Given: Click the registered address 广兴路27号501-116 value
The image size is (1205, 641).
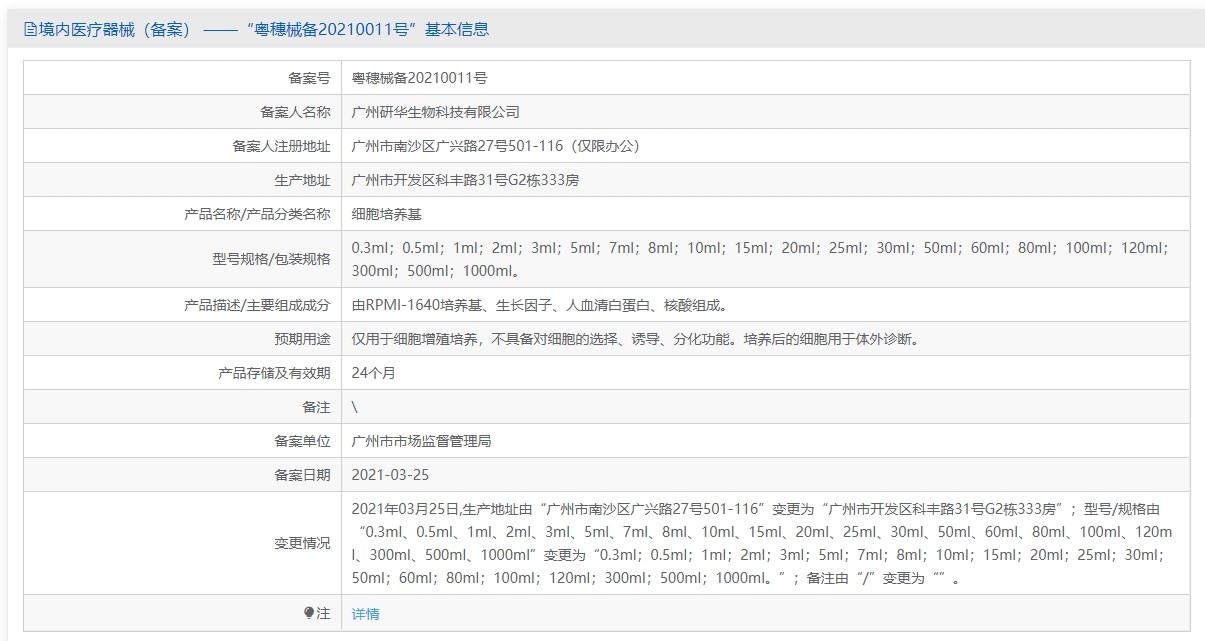Looking at the screenshot, I should (x=495, y=146).
